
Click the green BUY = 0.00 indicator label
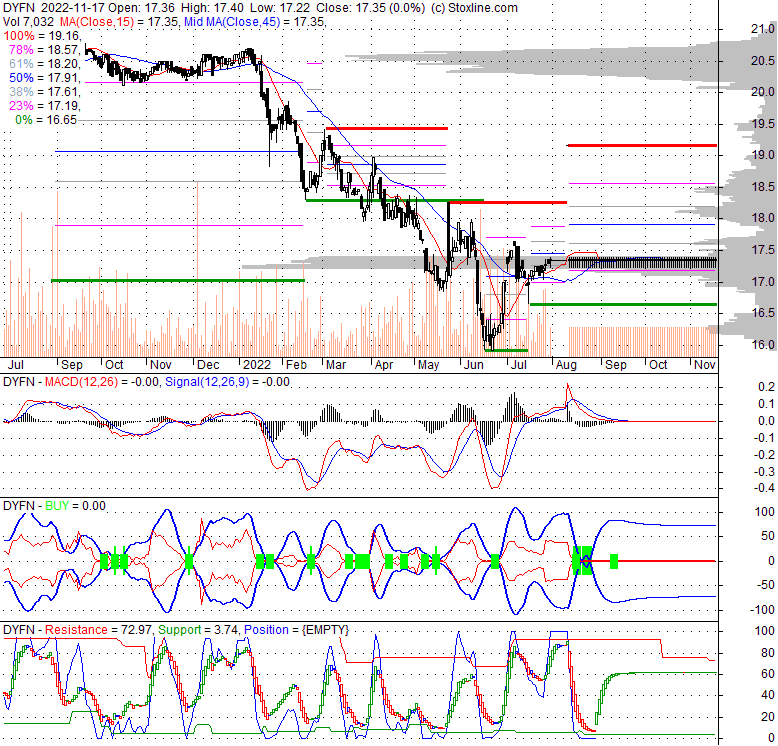(75, 506)
